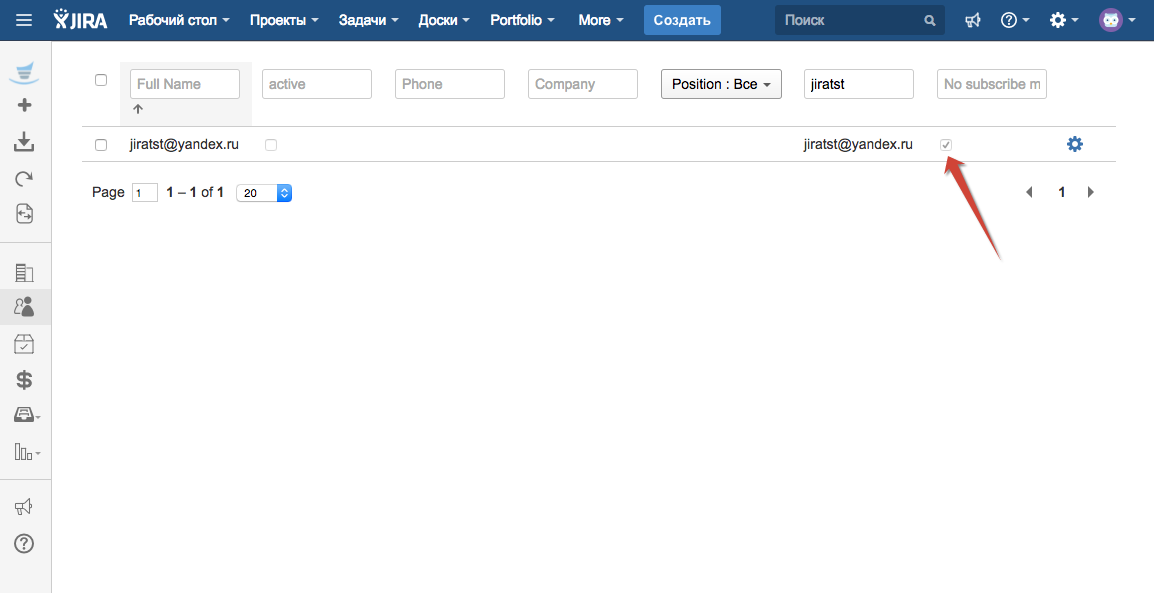Click the refresh icon in sidebar

pos(25,179)
